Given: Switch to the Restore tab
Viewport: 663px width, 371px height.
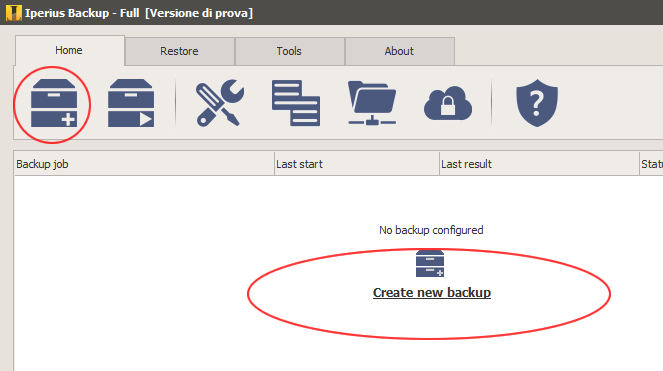Looking at the screenshot, I should 179,51.
